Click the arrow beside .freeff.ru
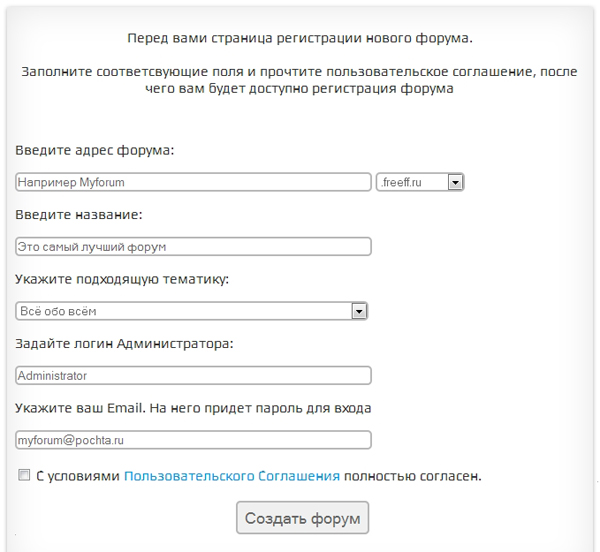Image resolution: width=600 pixels, height=552 pixels. [455, 182]
